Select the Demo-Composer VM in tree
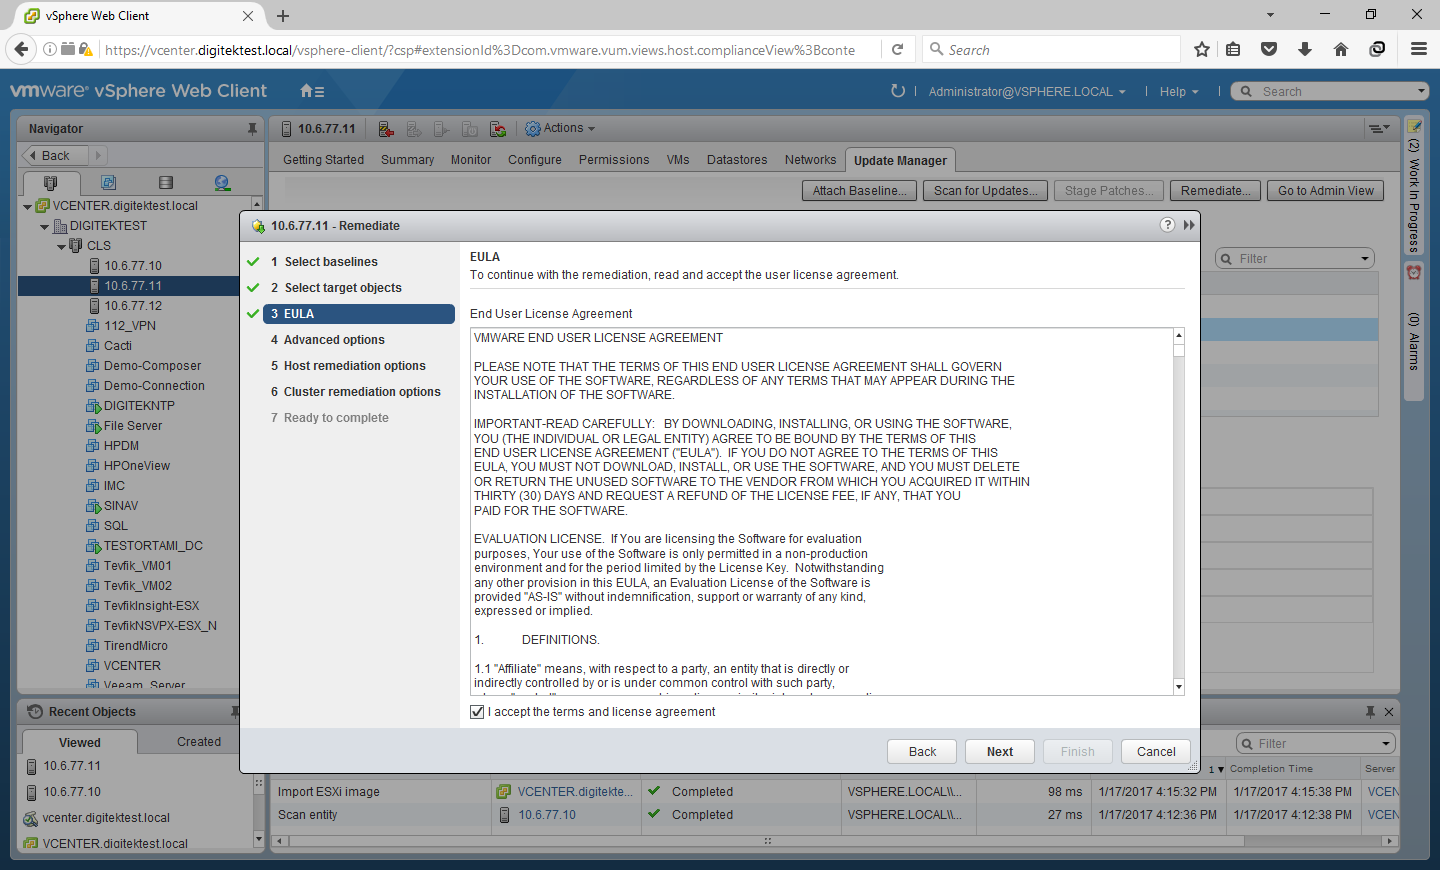 coord(152,366)
